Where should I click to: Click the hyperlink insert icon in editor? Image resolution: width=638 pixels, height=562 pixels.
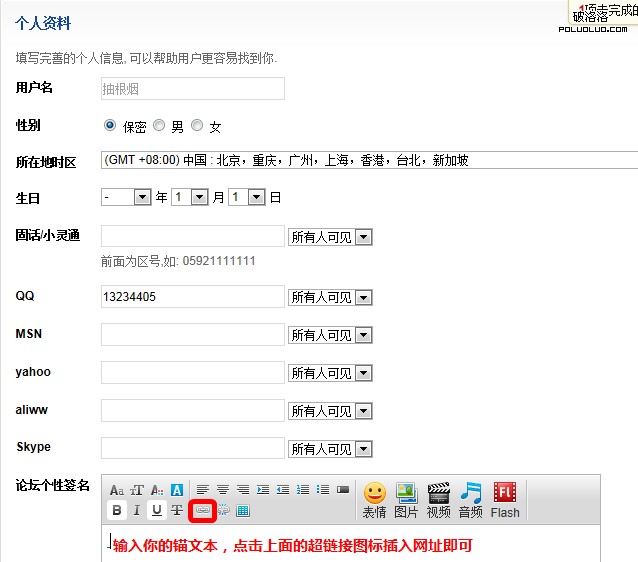(x=203, y=510)
